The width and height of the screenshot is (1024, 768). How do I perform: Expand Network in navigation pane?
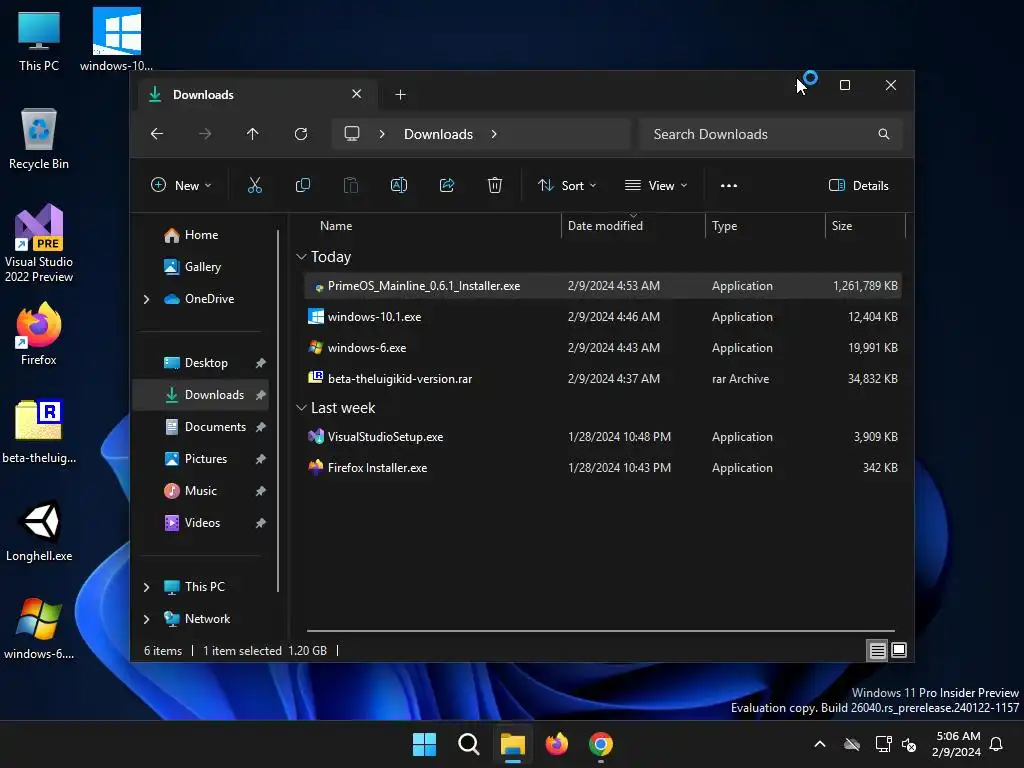146,619
